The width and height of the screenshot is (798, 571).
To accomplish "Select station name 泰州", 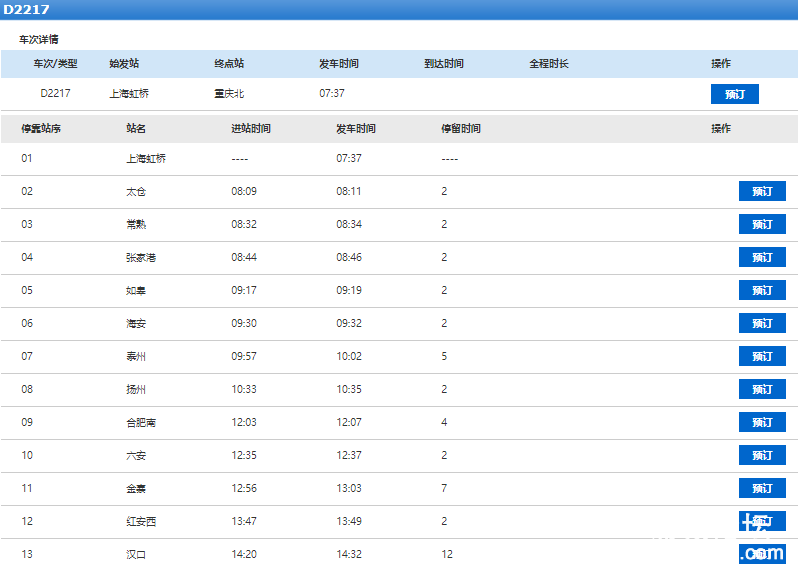I will click(x=136, y=356).
